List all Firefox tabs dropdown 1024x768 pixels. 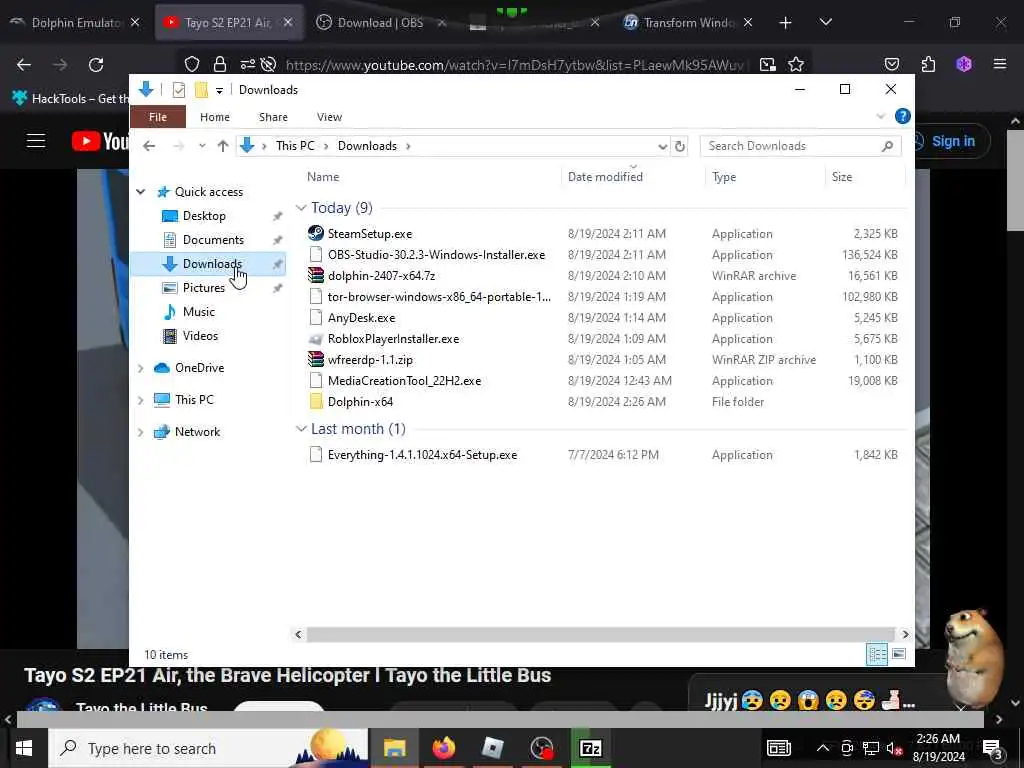point(825,22)
